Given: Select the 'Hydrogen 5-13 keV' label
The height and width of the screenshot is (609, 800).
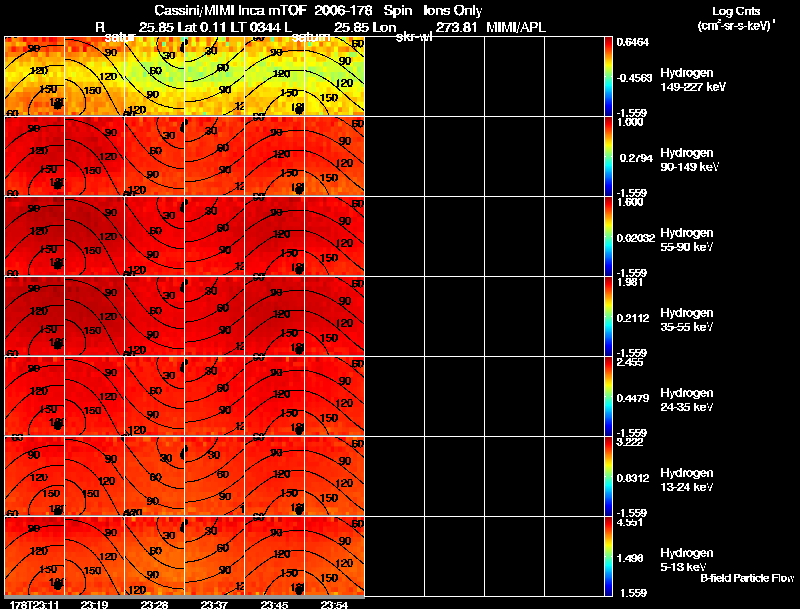Looking at the screenshot, I should coord(687,560).
